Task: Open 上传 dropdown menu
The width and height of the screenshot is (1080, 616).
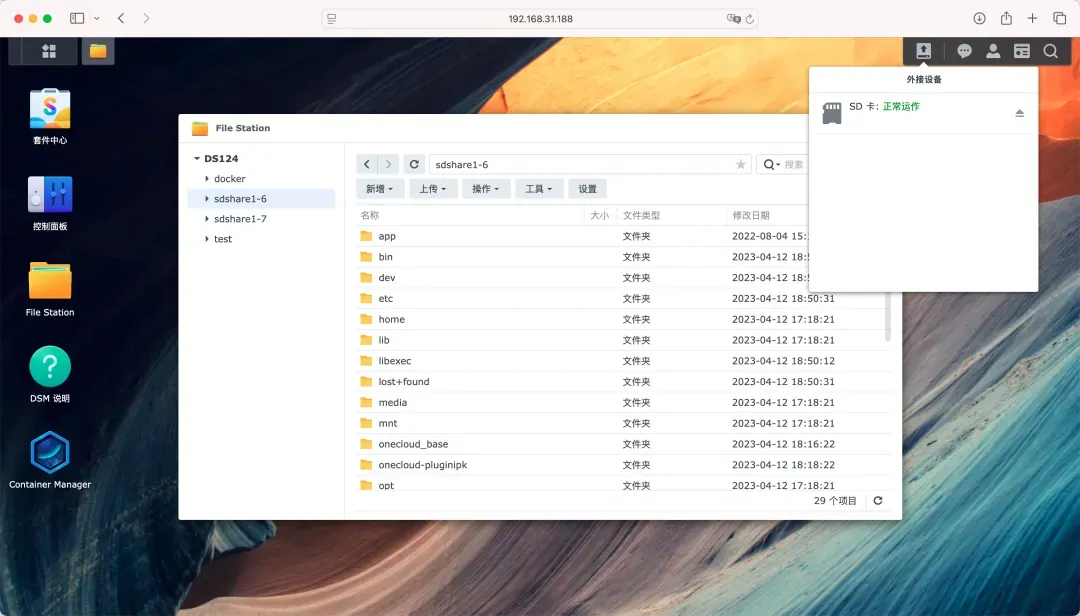Action: [x=433, y=189]
